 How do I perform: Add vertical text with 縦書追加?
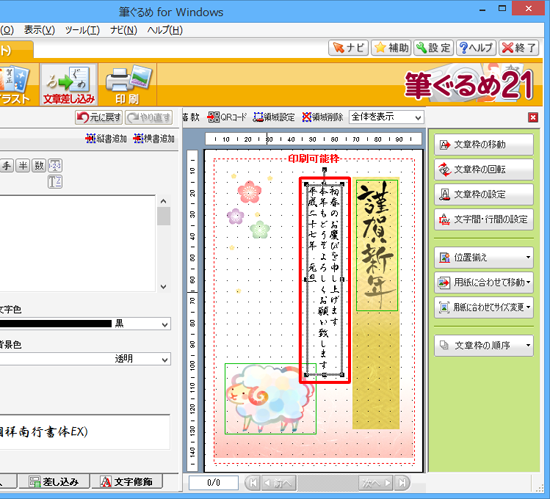point(106,139)
